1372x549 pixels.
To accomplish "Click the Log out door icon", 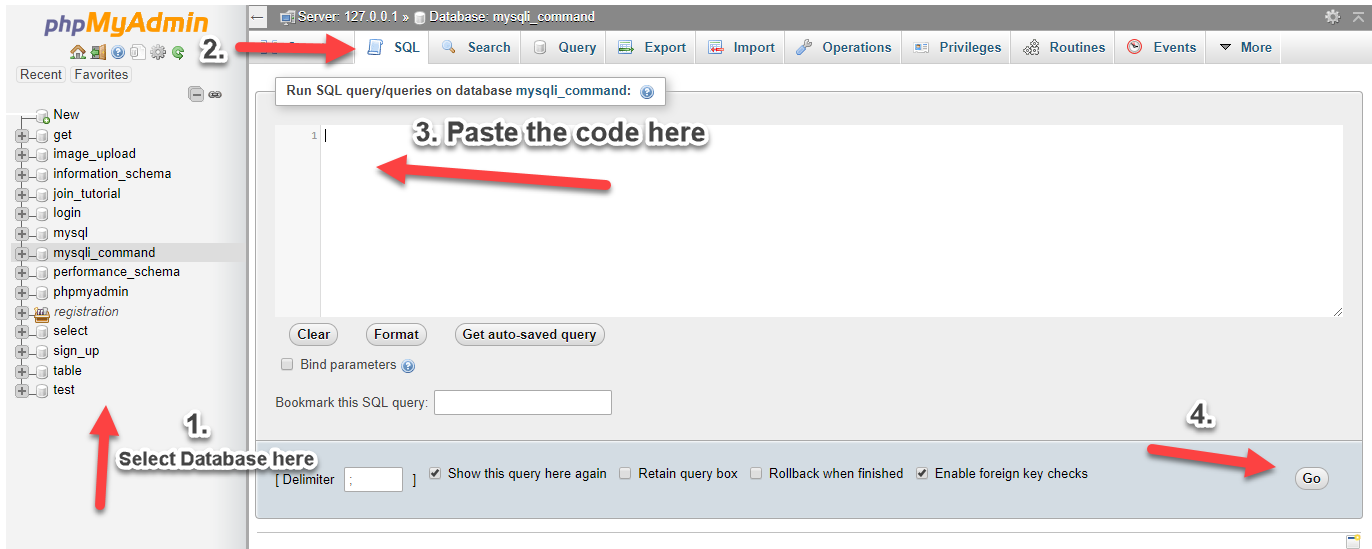I will pyautogui.click(x=97, y=52).
